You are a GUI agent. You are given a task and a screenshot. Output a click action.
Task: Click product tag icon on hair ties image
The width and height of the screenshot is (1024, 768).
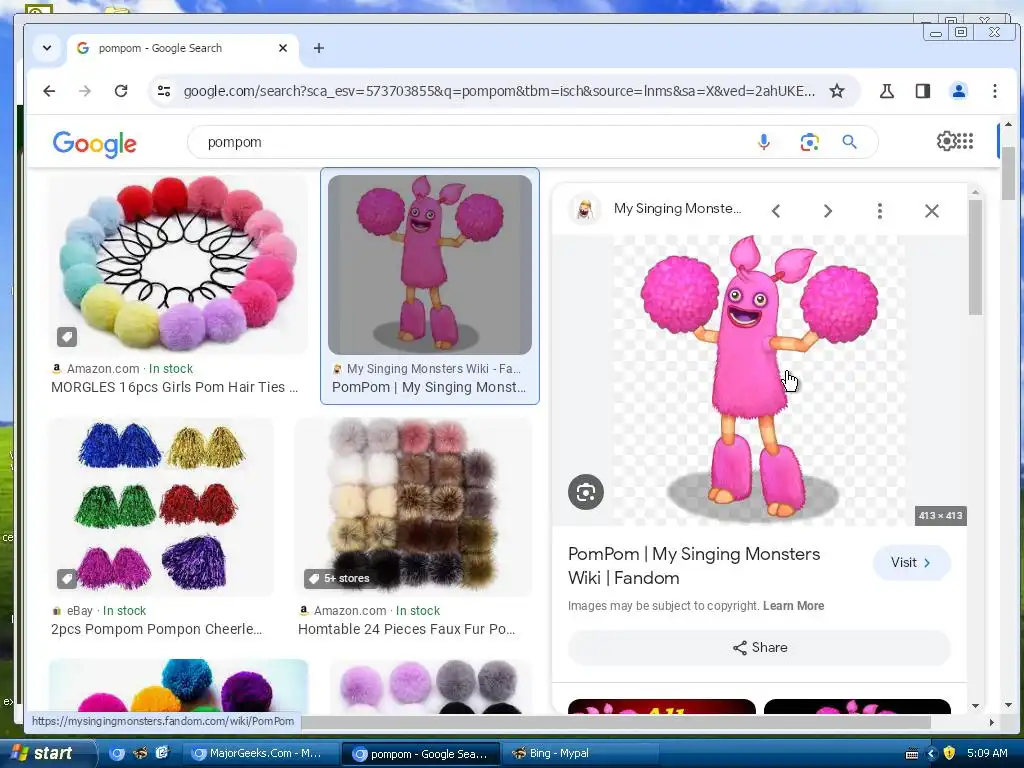tap(67, 337)
